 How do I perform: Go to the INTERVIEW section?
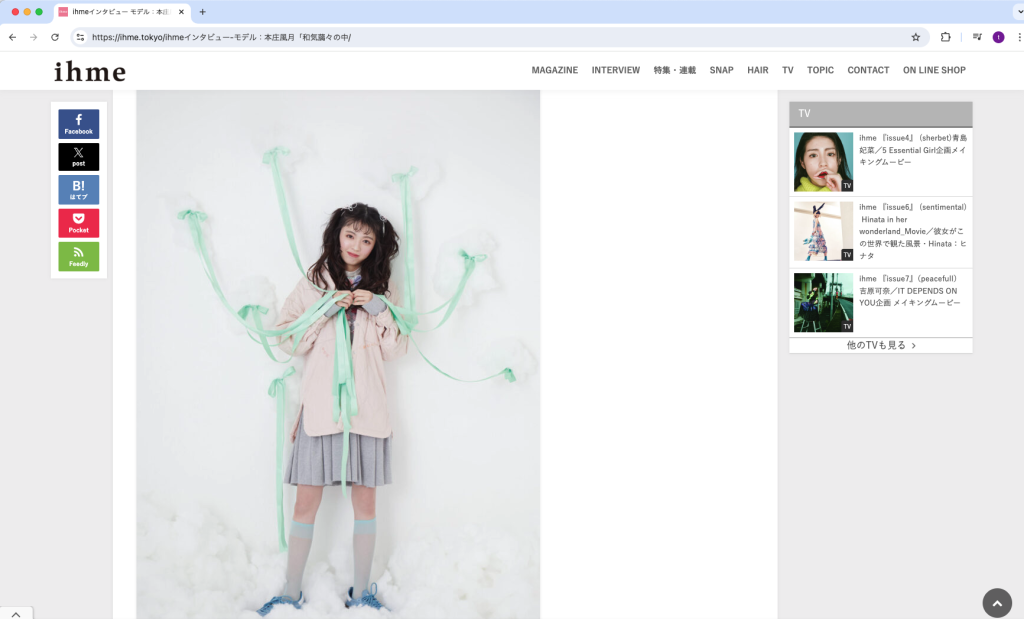[615, 71]
